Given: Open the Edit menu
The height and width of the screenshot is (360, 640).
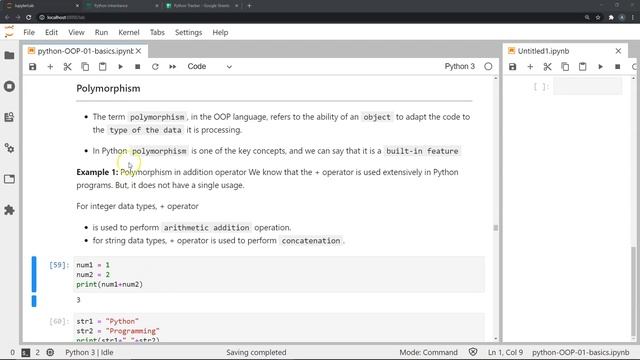Looking at the screenshot, I should (51, 32).
